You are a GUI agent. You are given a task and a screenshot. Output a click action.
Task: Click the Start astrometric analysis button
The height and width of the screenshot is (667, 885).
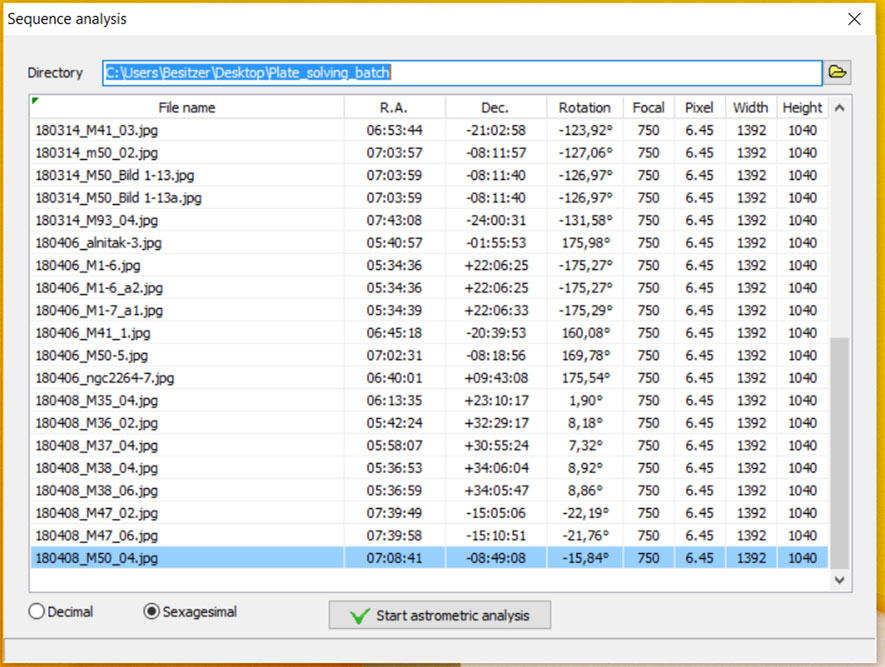(x=440, y=615)
